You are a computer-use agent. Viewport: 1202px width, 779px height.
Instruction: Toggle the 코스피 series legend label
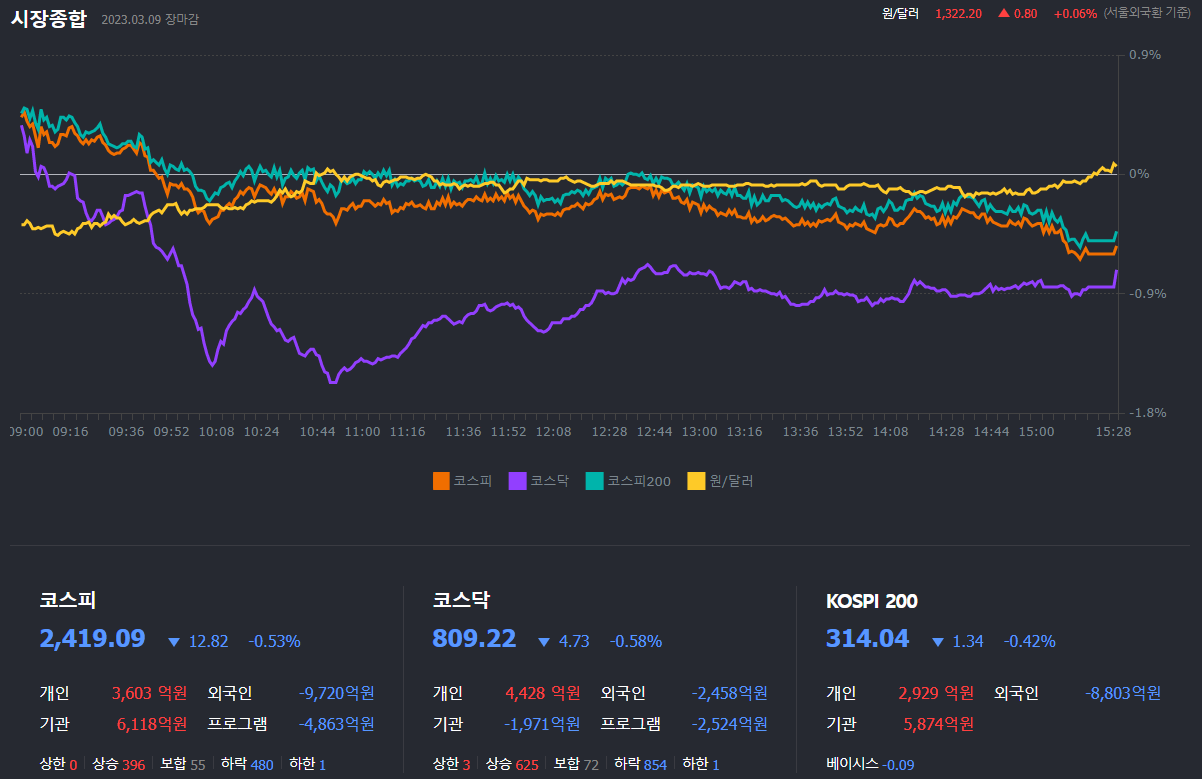tap(473, 481)
